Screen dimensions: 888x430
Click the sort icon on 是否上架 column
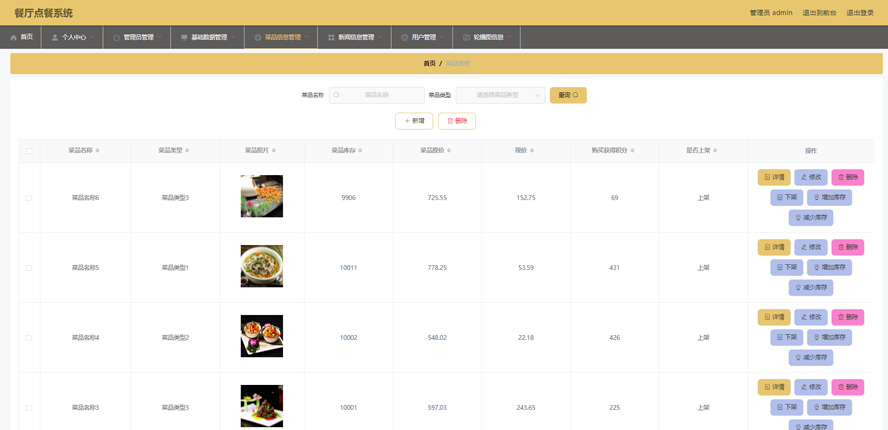[715, 151]
